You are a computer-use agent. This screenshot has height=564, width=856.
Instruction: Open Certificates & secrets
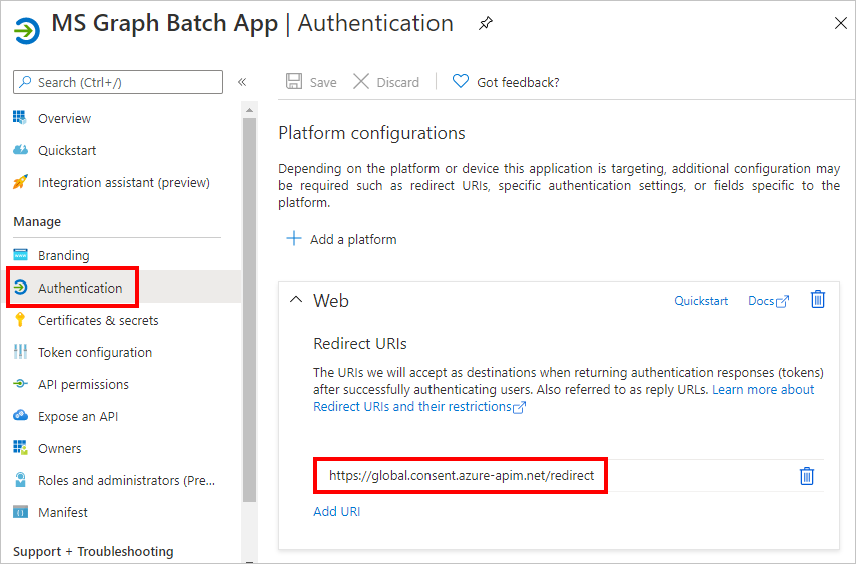pyautogui.click(x=98, y=320)
